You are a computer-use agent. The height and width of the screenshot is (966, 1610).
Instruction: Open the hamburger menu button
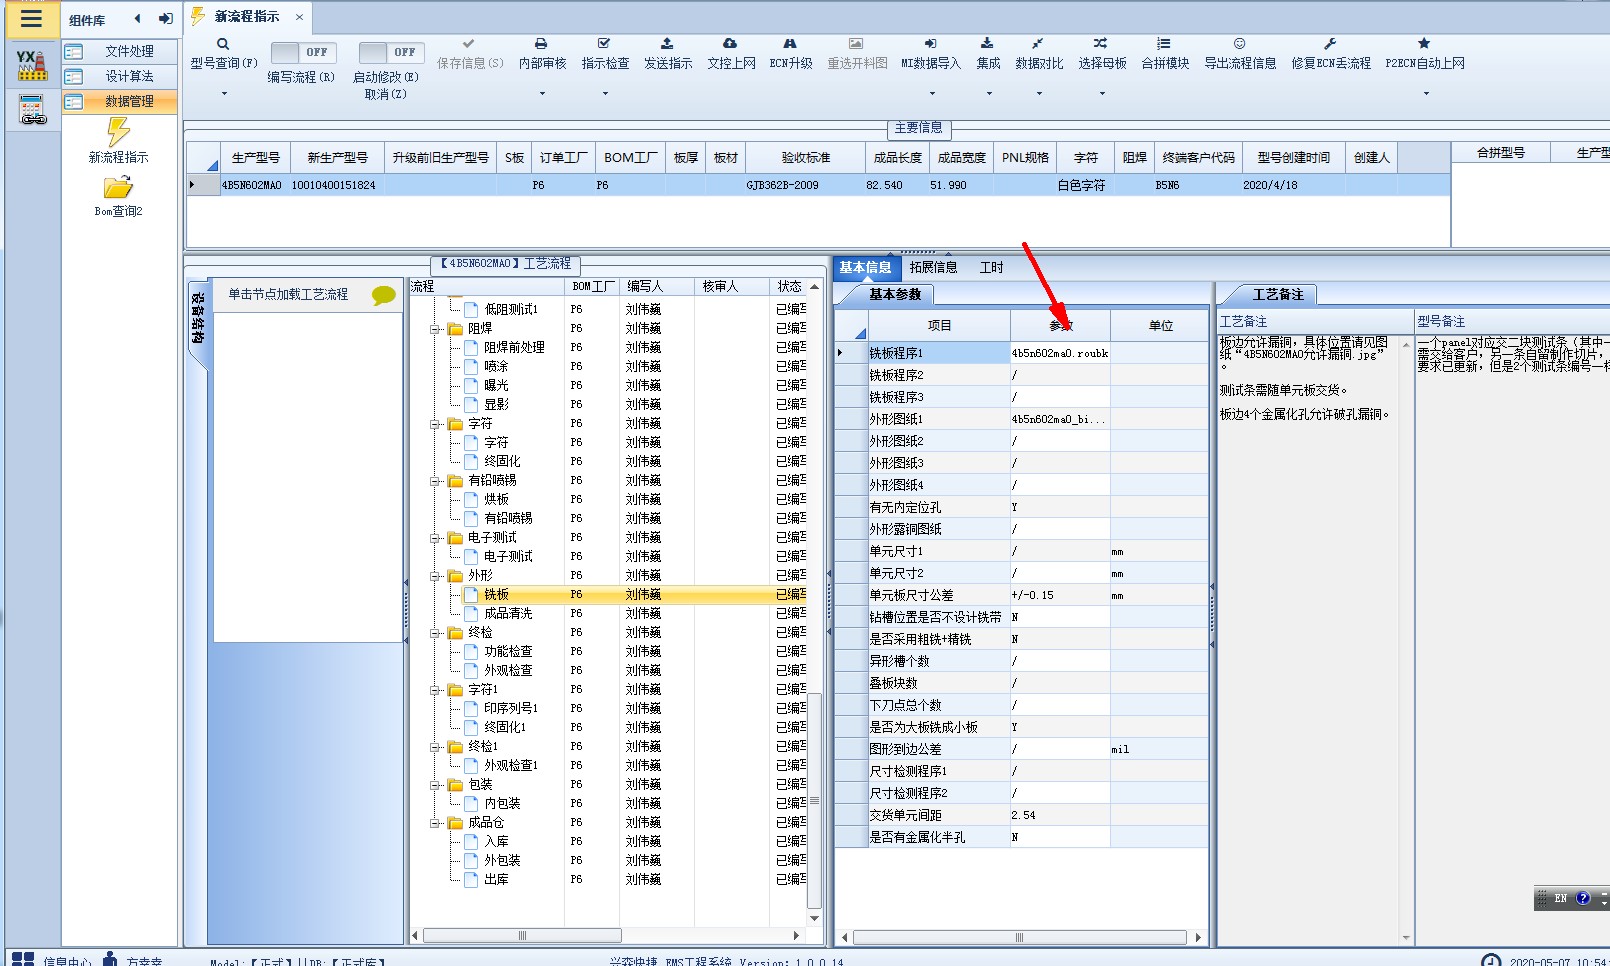pos(31,19)
